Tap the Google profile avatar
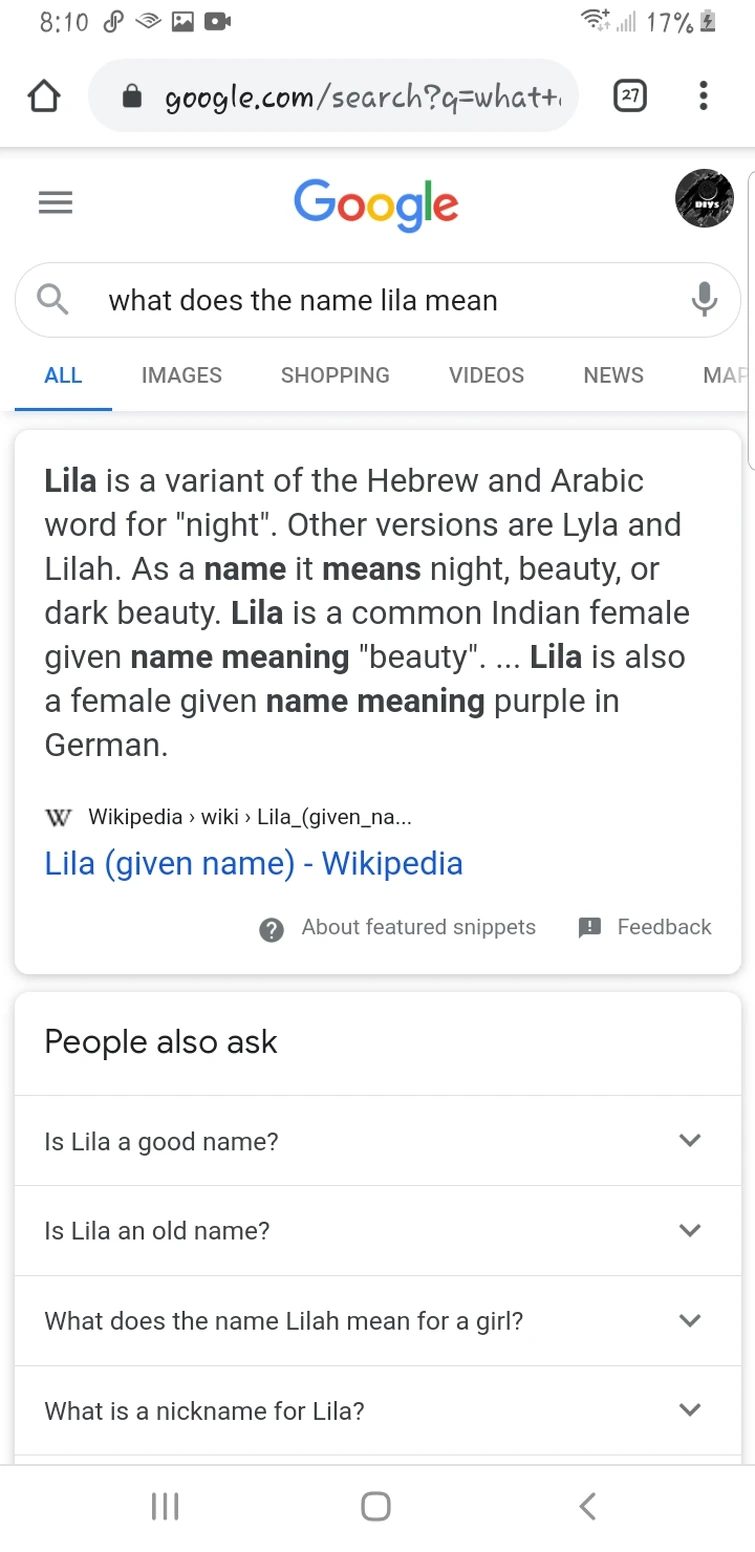 (x=703, y=198)
